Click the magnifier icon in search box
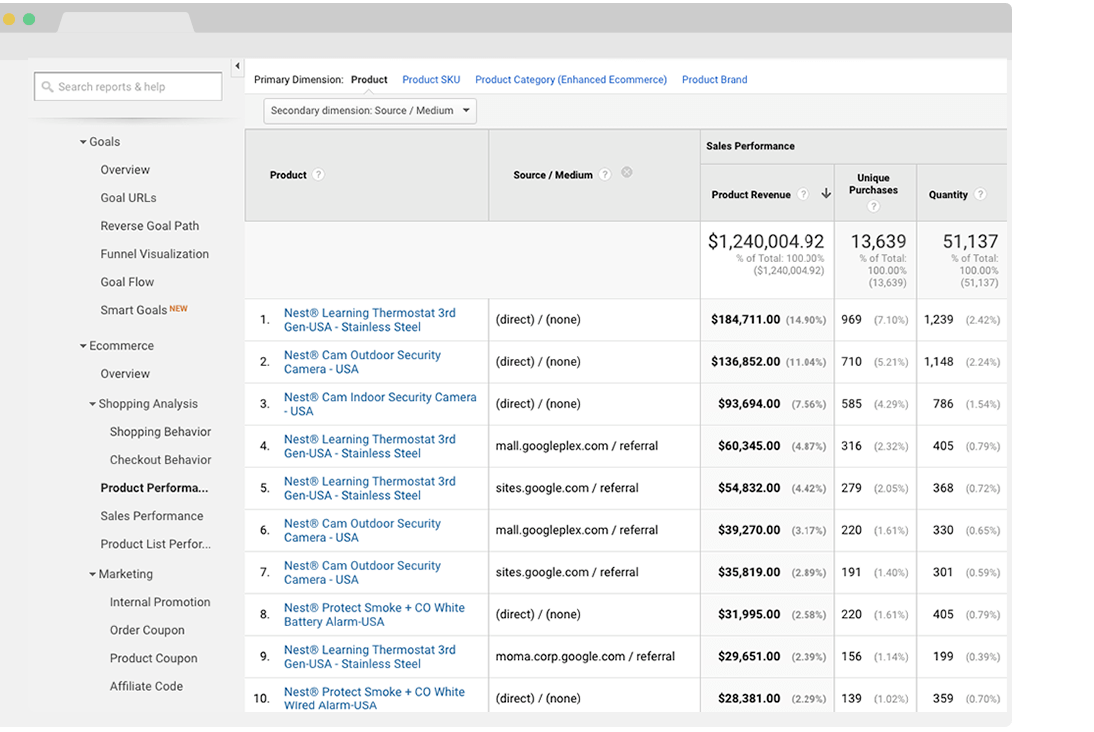 (46, 87)
